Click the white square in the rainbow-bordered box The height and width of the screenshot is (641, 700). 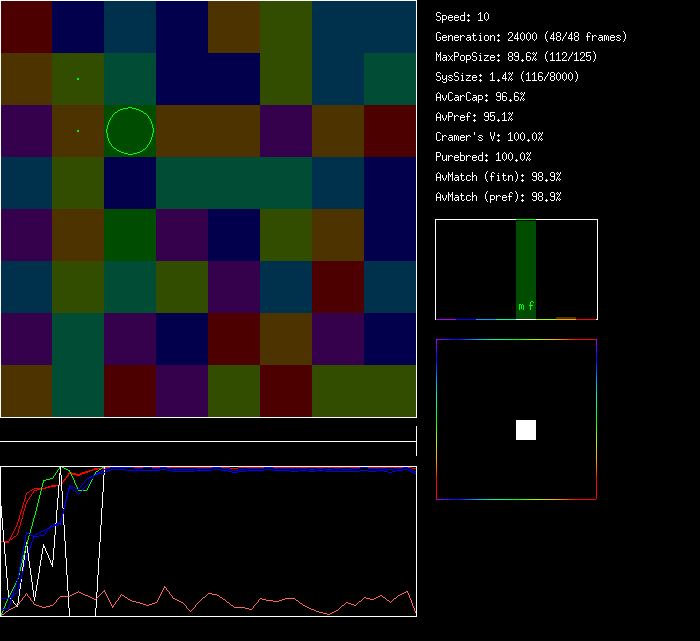tap(526, 430)
